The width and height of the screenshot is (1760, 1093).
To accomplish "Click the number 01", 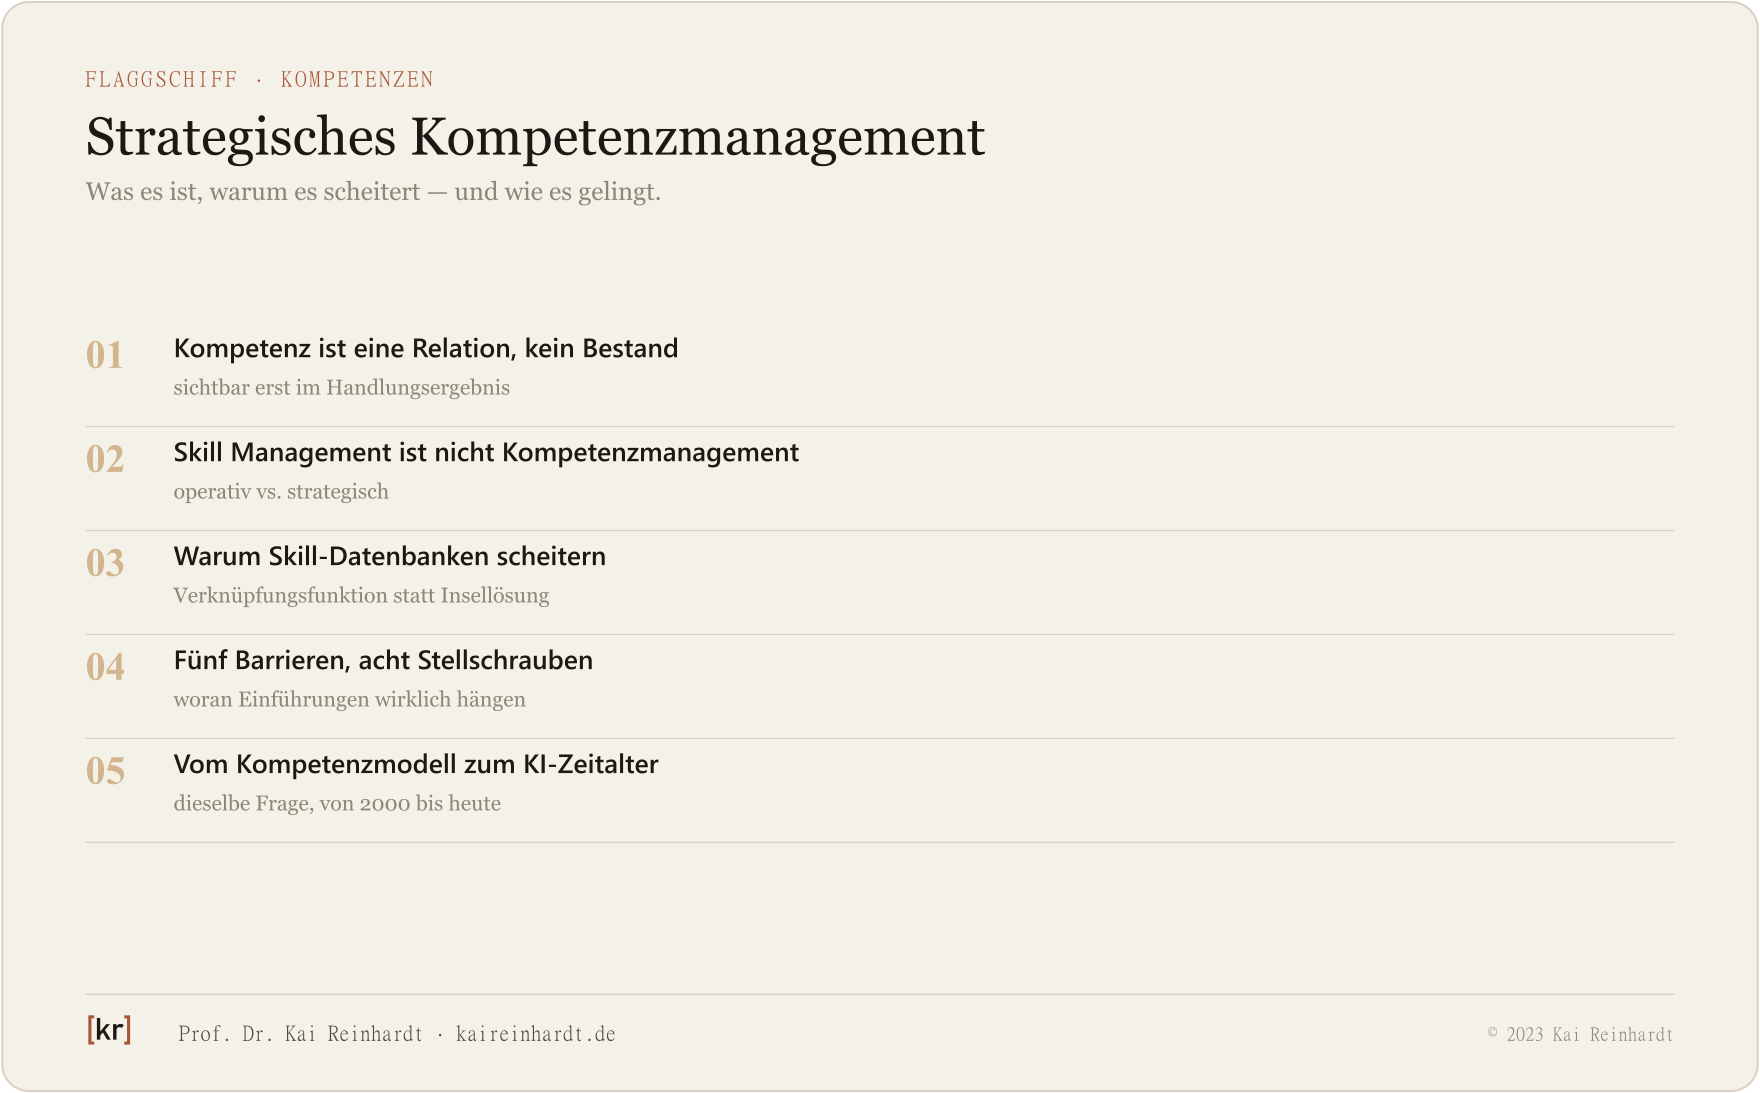I will 105,355.
